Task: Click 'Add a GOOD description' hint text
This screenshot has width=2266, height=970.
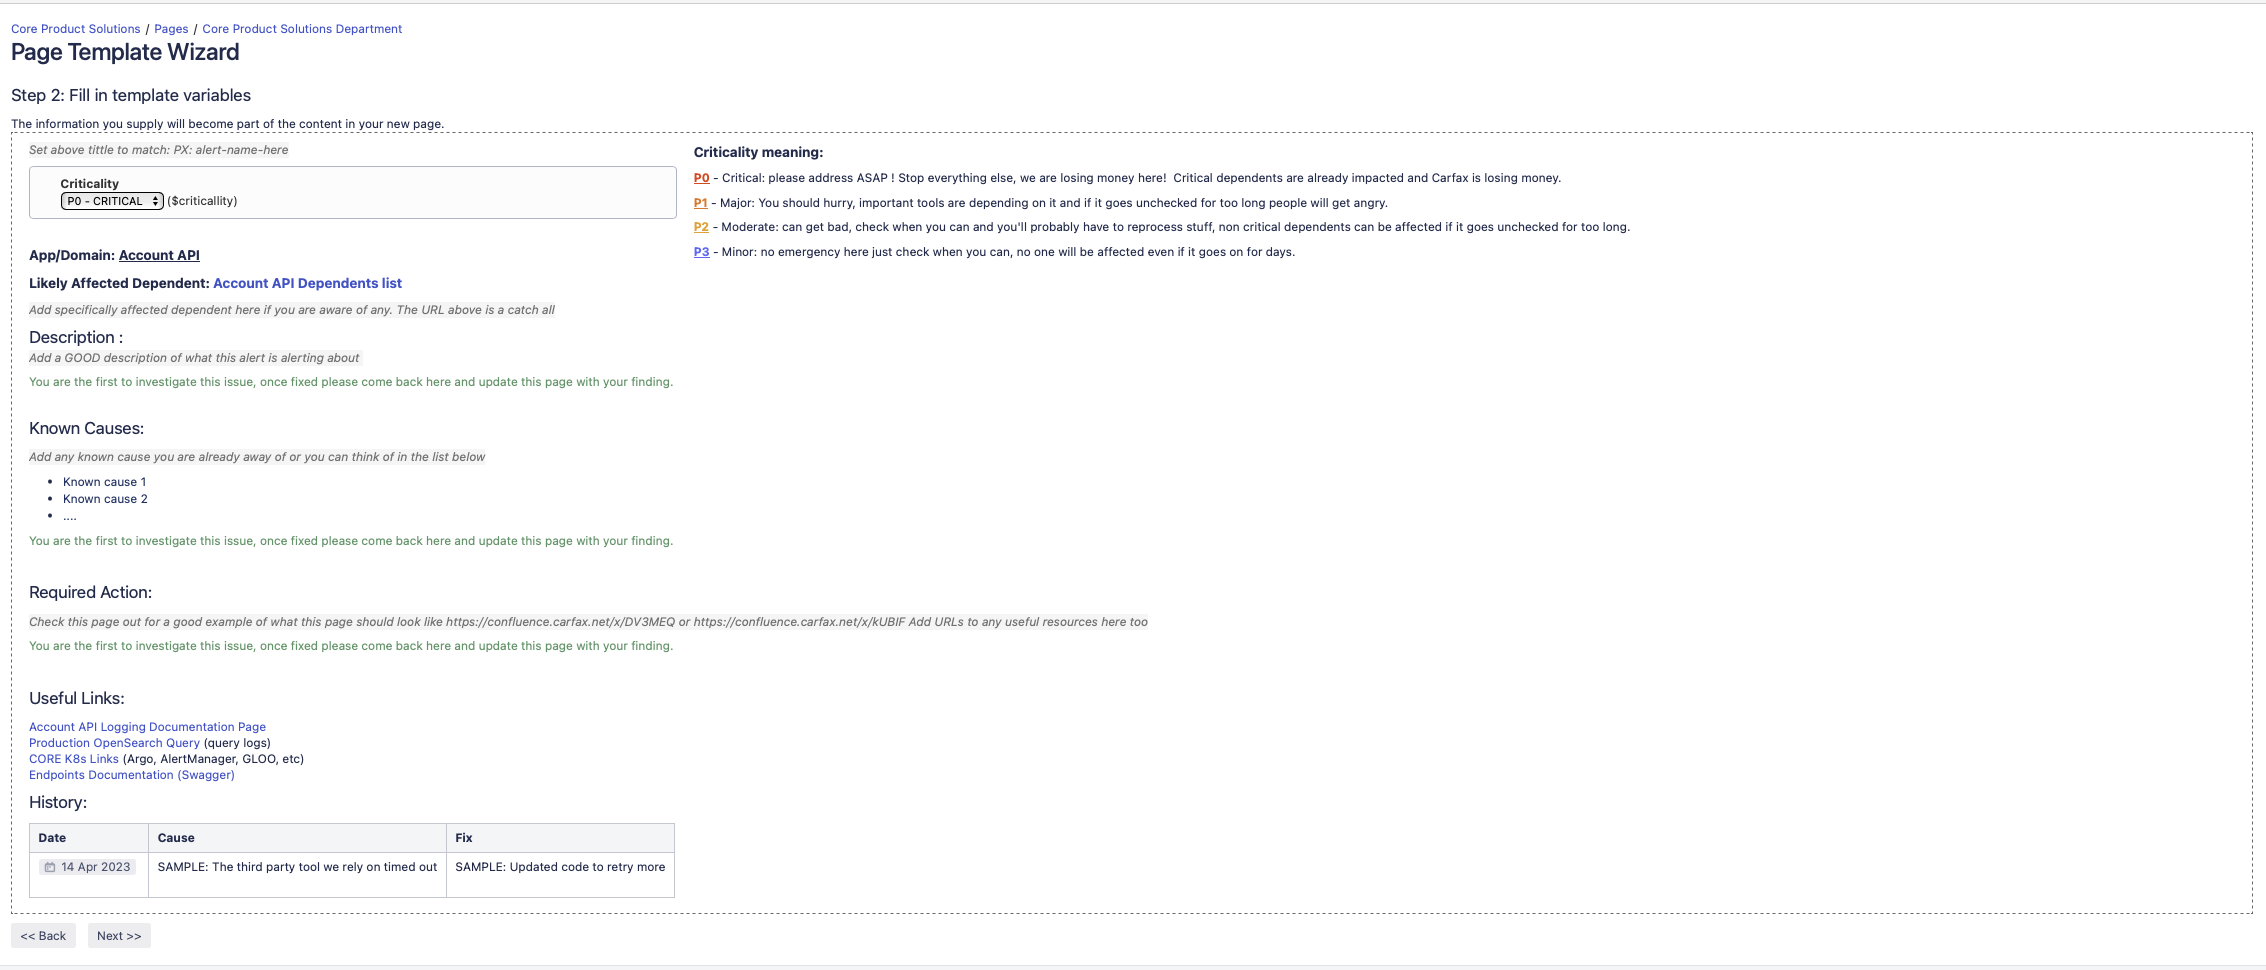Action: tap(194, 358)
